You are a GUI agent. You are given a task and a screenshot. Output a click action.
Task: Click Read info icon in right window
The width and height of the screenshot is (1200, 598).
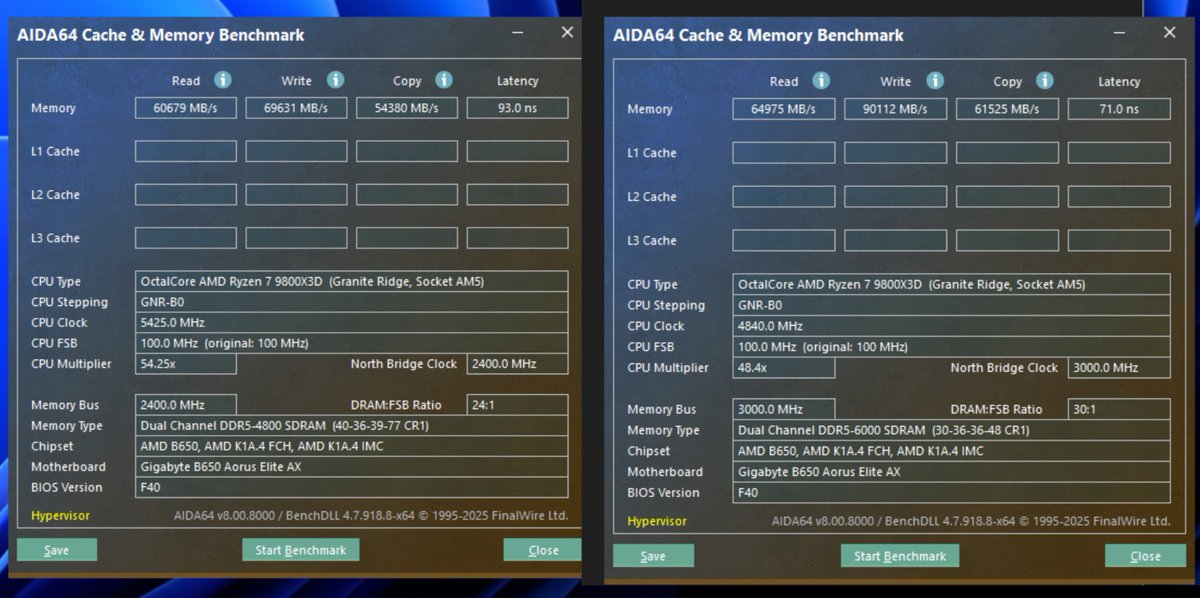click(x=821, y=81)
